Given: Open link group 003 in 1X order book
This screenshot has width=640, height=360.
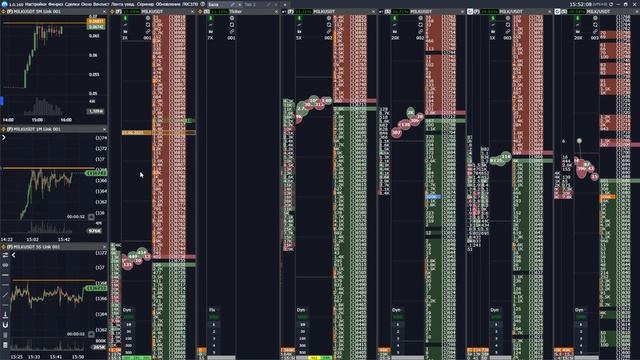Looking at the screenshot, I should pos(507,38).
